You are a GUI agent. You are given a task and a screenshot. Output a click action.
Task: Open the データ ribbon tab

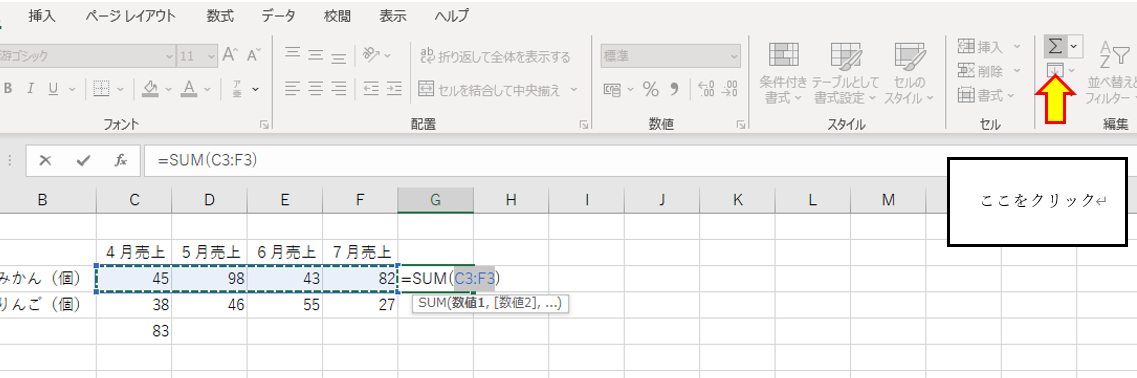(x=279, y=15)
